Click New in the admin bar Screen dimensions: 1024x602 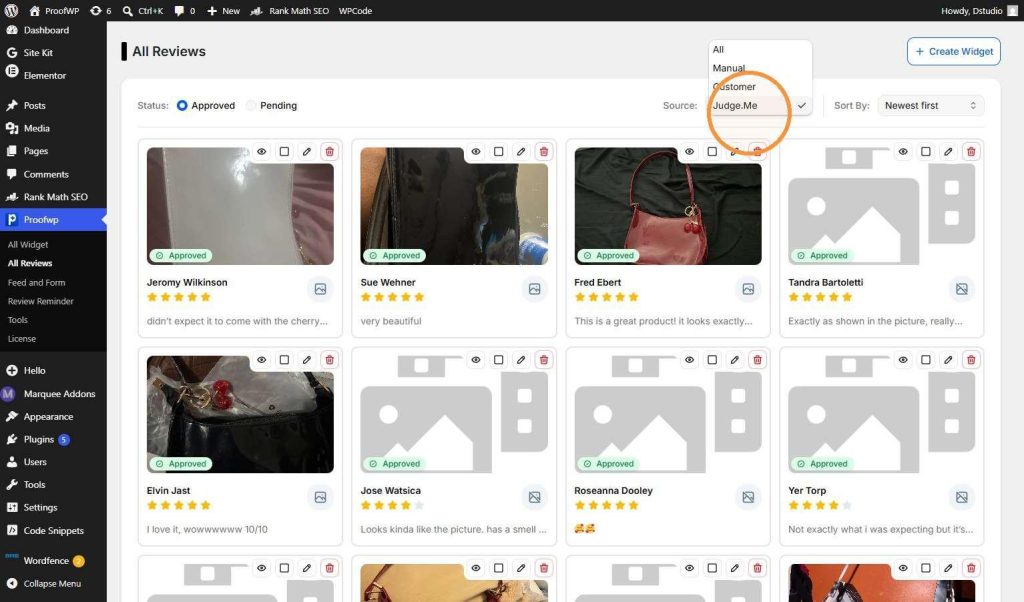point(223,10)
